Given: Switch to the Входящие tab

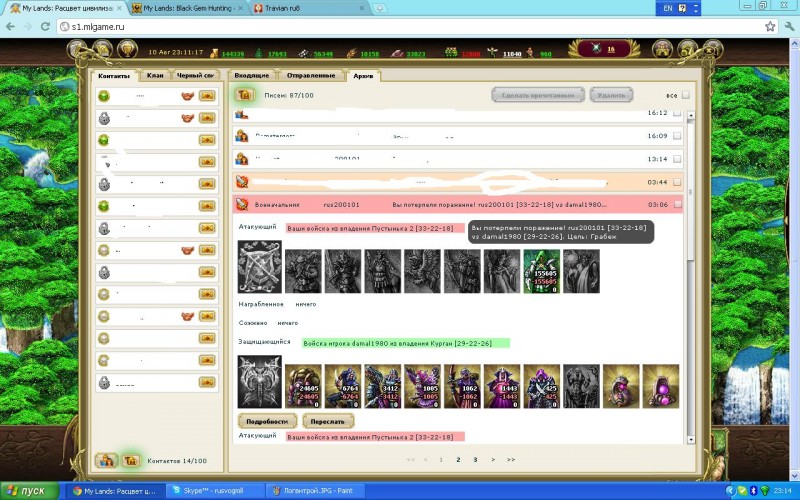Looking at the screenshot, I should 252,75.
